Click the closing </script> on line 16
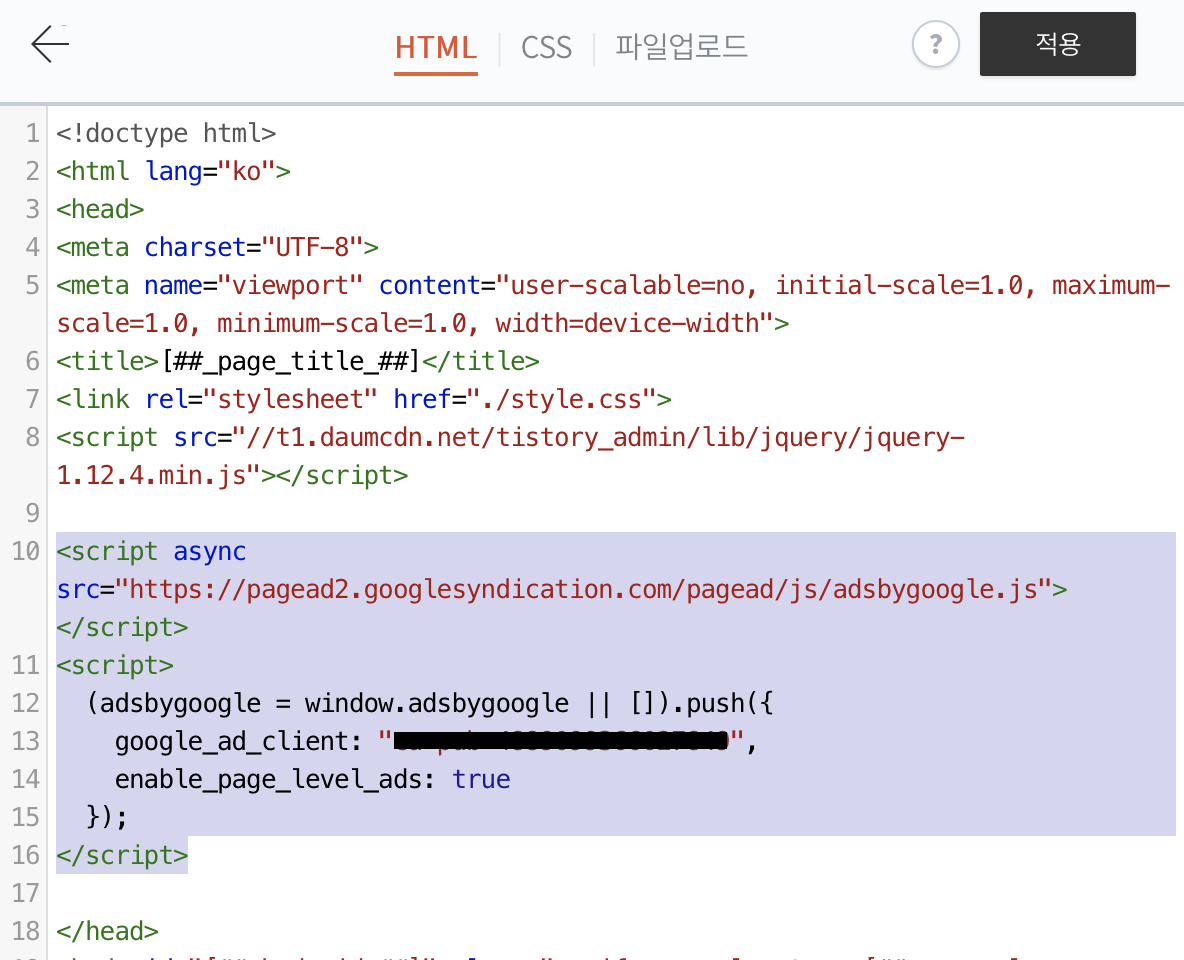Screen dimensions: 1184x960 [122, 855]
